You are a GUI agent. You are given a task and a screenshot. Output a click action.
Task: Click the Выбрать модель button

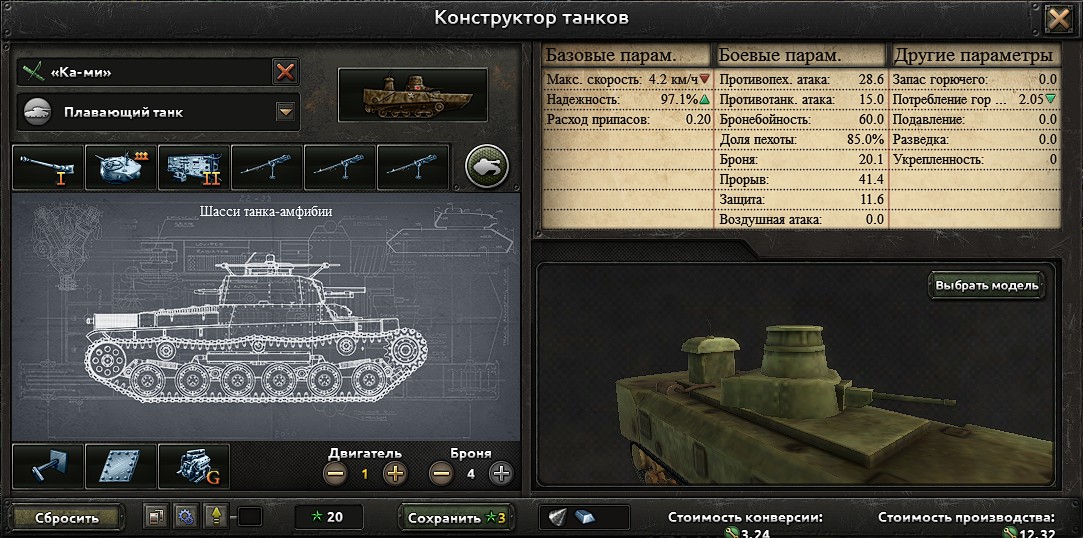(986, 285)
